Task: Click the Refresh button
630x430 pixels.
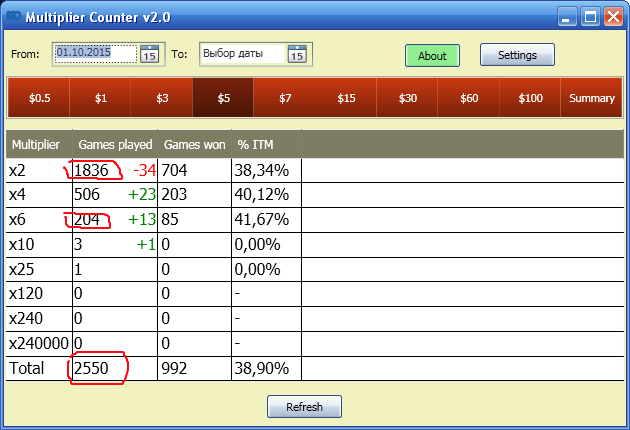Action: pyautogui.click(x=304, y=407)
